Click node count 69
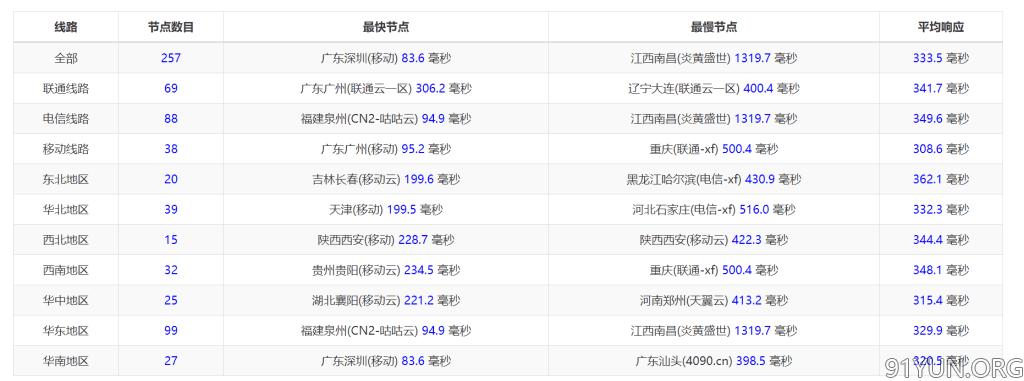The height and width of the screenshot is (381, 1024). click(x=170, y=88)
